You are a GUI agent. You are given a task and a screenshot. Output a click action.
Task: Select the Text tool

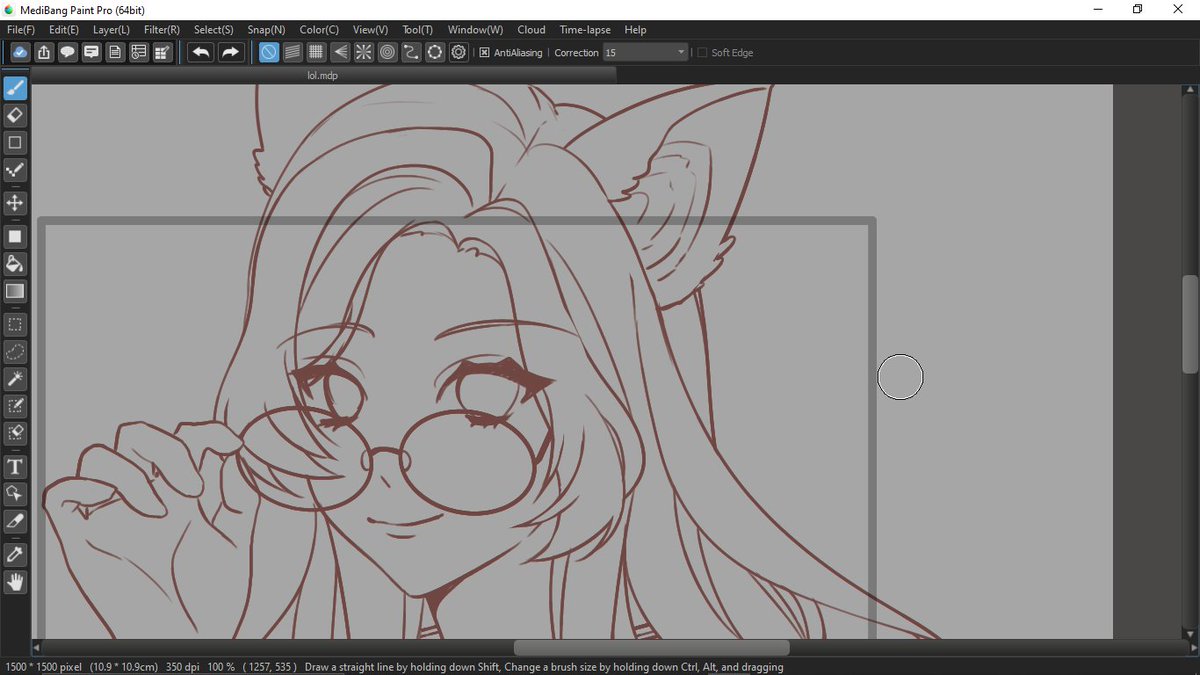[x=15, y=467]
